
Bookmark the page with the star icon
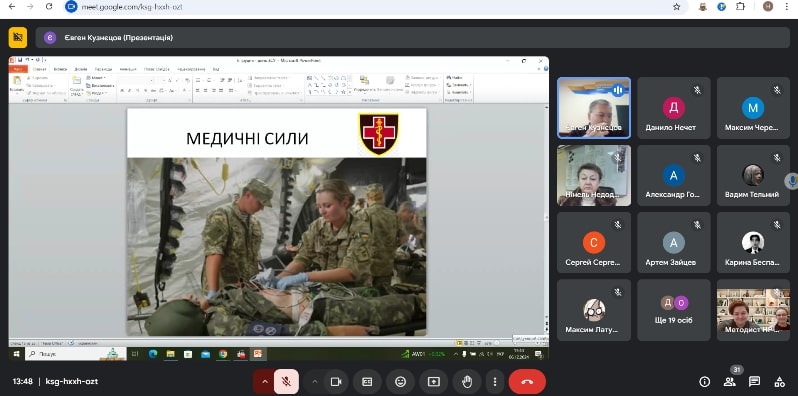[676, 7]
